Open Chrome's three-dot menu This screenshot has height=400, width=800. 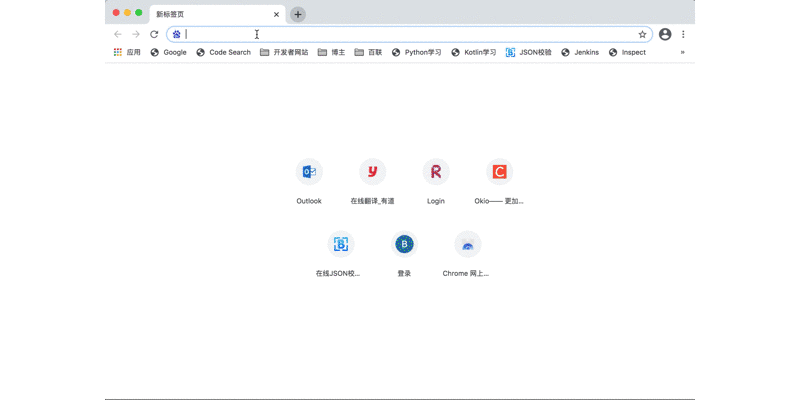683,34
